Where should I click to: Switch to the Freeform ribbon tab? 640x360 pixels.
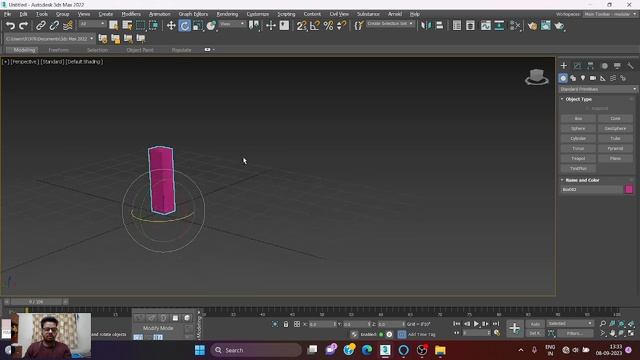pos(59,50)
